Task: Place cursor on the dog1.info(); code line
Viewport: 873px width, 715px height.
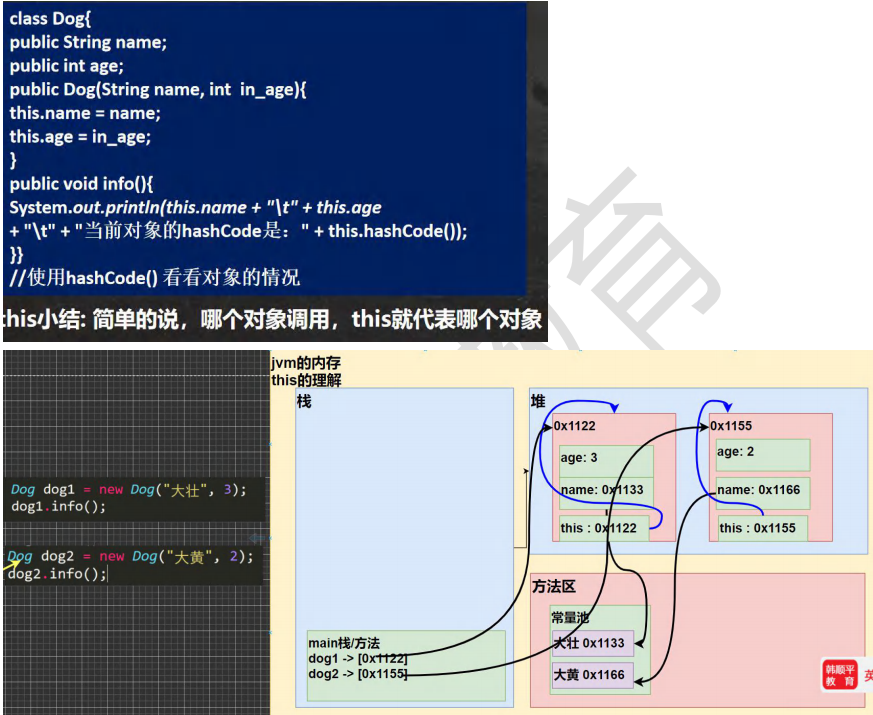Action: (58, 506)
